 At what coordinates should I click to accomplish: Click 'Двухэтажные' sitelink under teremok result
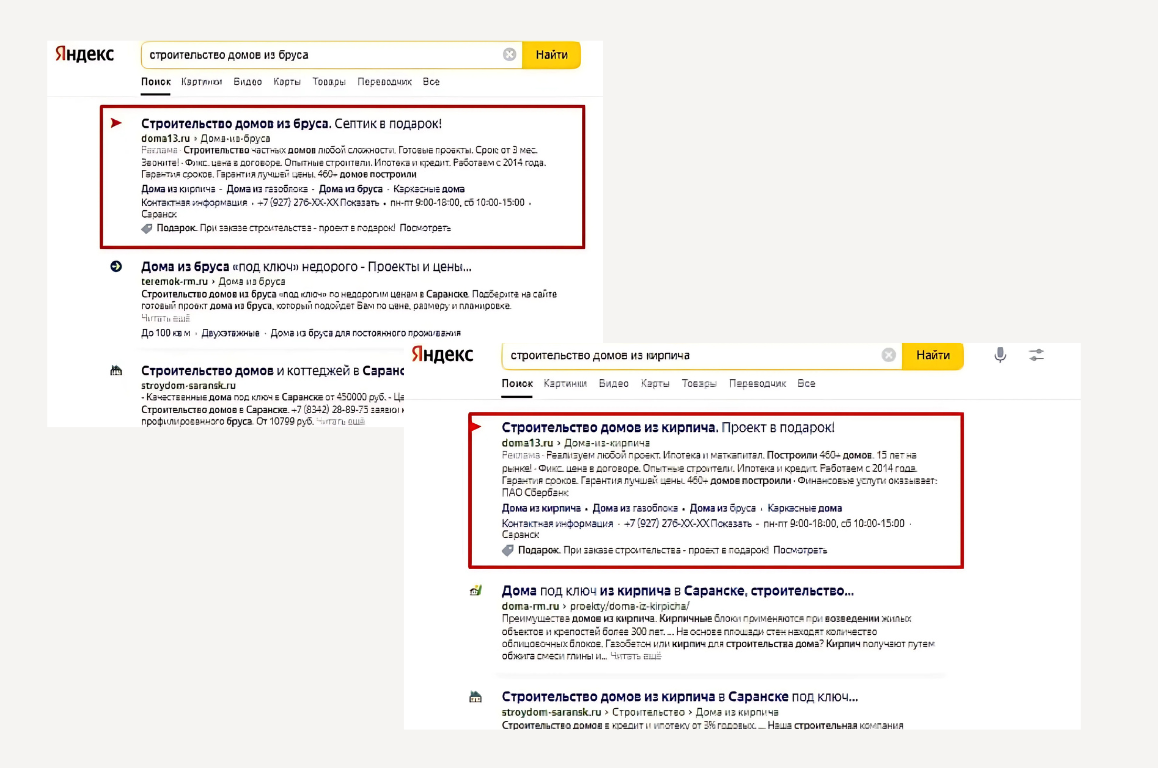pos(230,333)
